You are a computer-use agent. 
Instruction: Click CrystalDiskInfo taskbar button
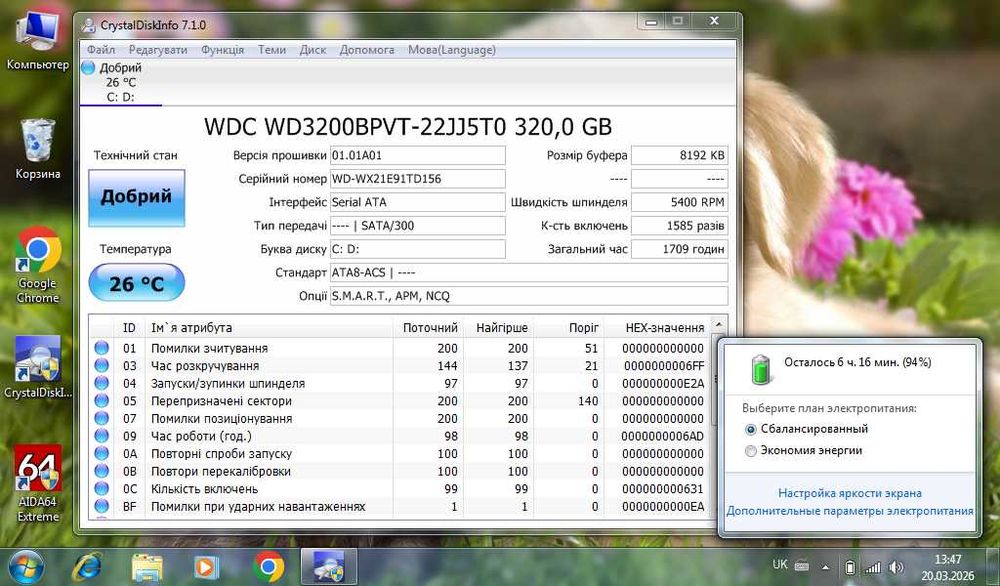coord(329,567)
